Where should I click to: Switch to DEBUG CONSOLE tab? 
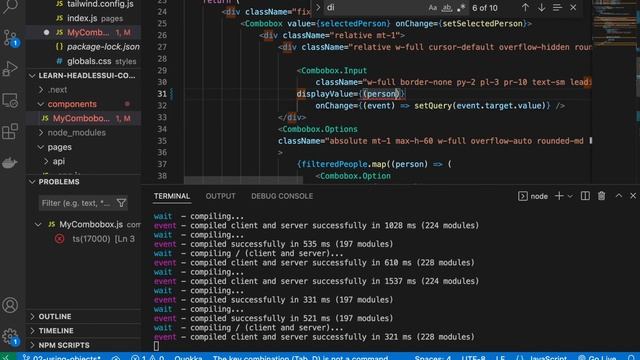[x=282, y=196]
